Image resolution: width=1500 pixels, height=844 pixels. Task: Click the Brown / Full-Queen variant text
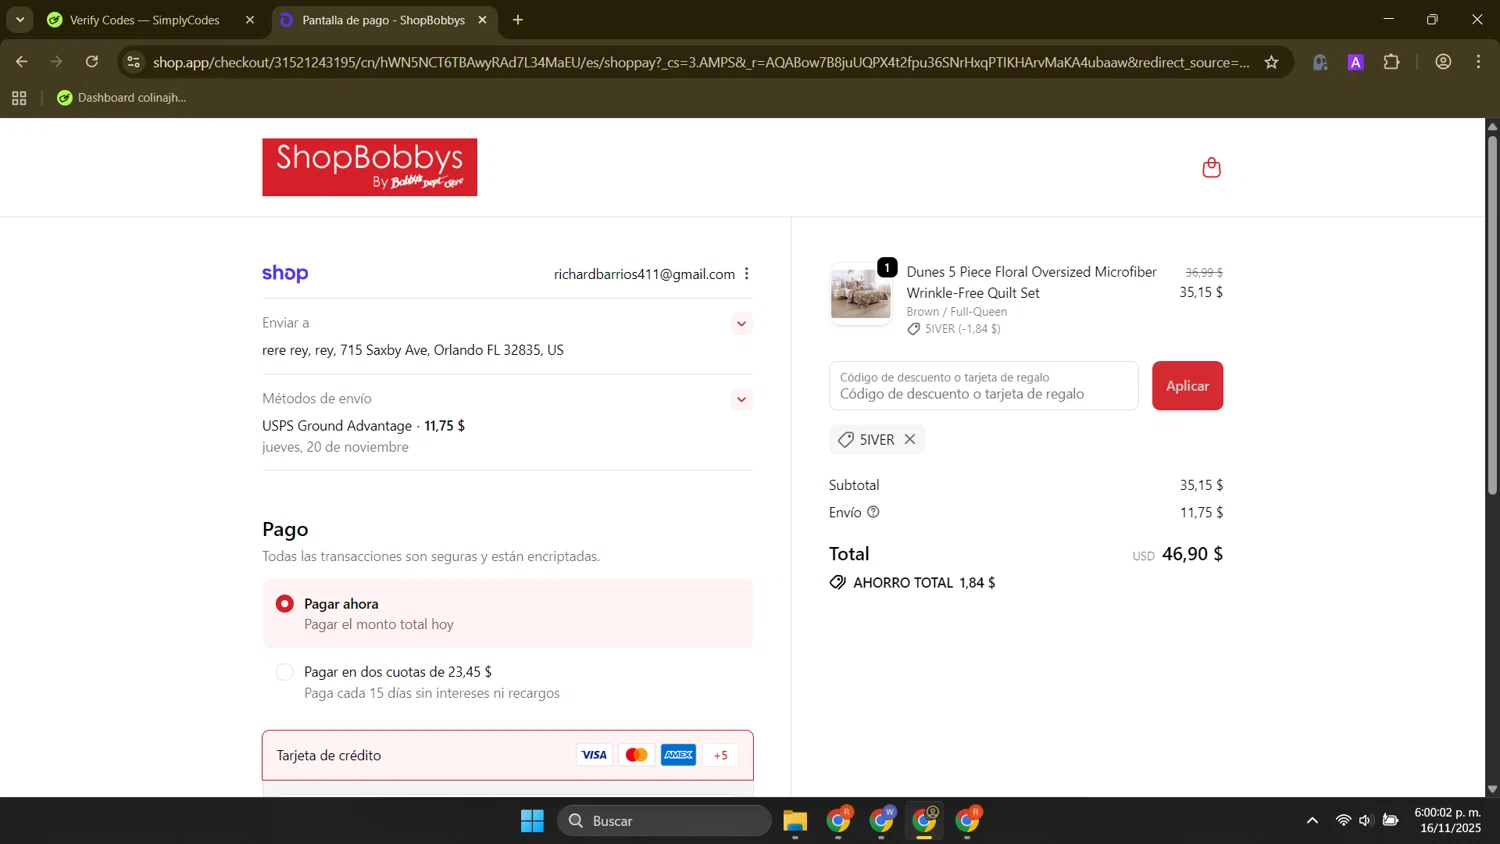pyautogui.click(x=956, y=312)
